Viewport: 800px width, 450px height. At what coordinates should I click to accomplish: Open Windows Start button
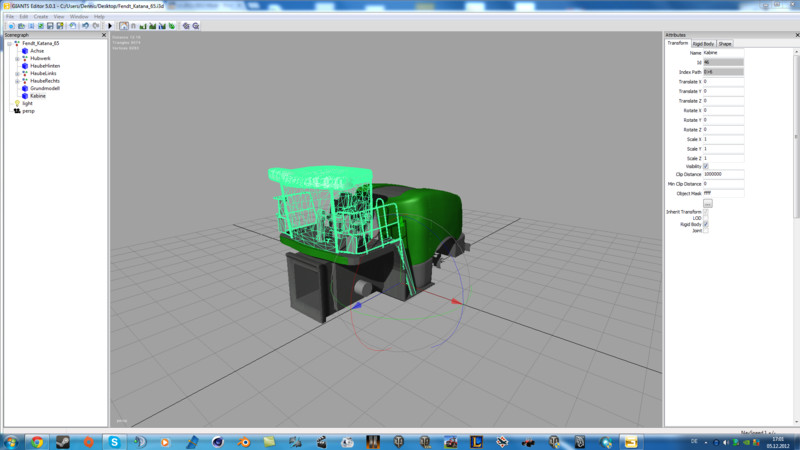[x=11, y=442]
